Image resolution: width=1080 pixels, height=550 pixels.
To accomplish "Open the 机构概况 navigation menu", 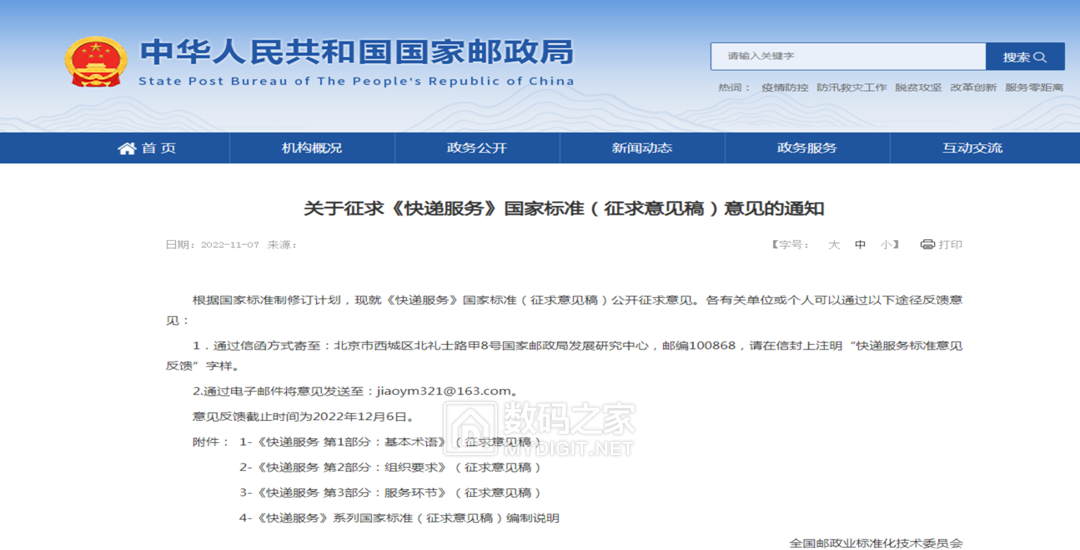I will click(312, 148).
